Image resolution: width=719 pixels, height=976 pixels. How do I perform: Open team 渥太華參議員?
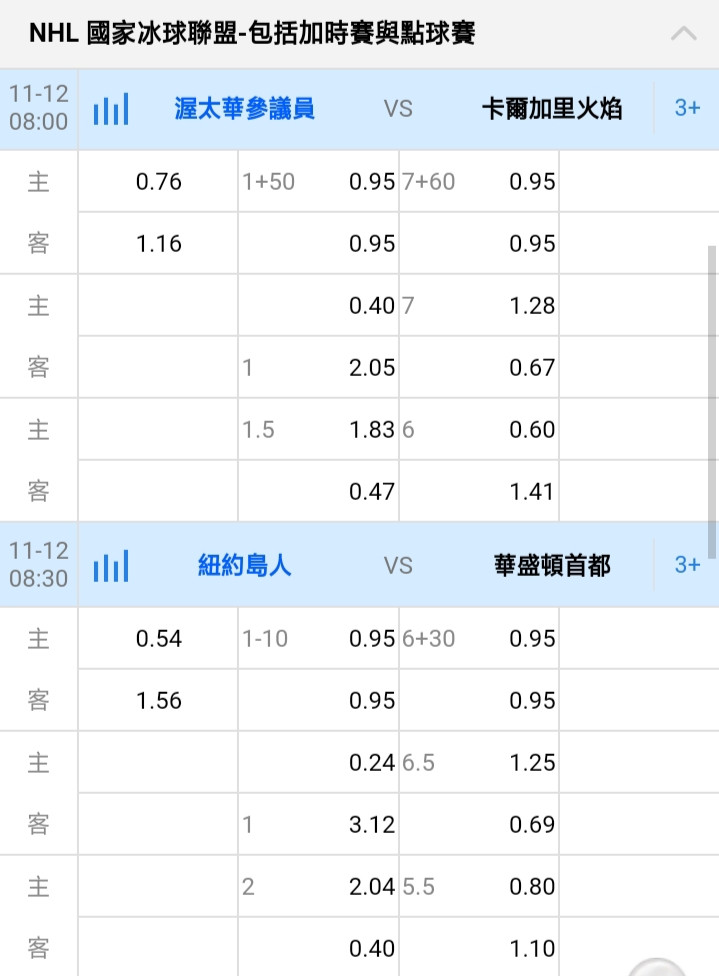pyautogui.click(x=244, y=109)
